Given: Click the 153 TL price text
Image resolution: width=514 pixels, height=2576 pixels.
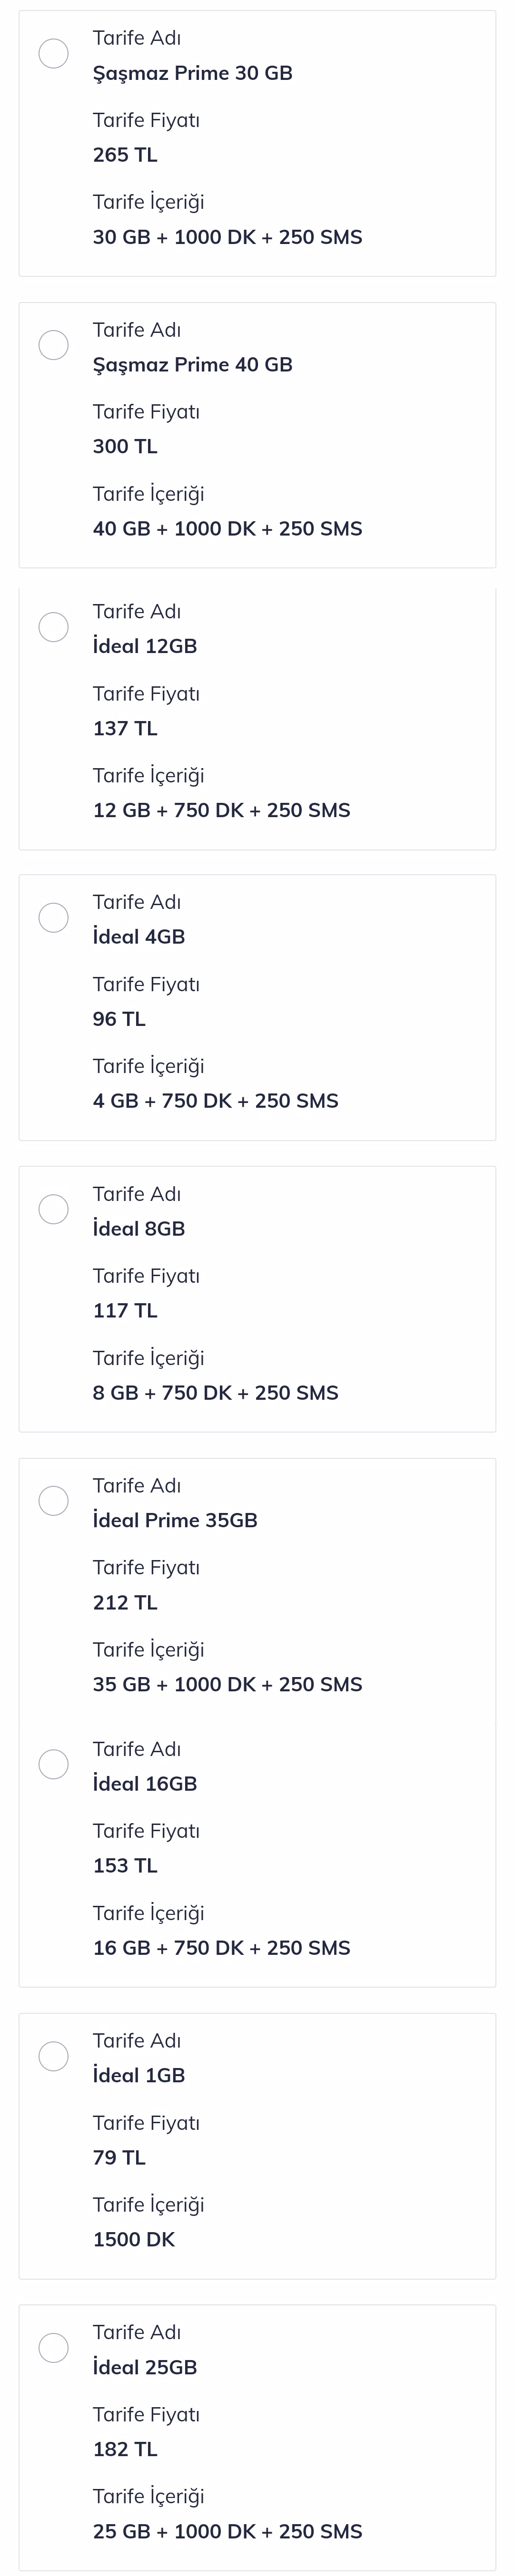Looking at the screenshot, I should (125, 1865).
